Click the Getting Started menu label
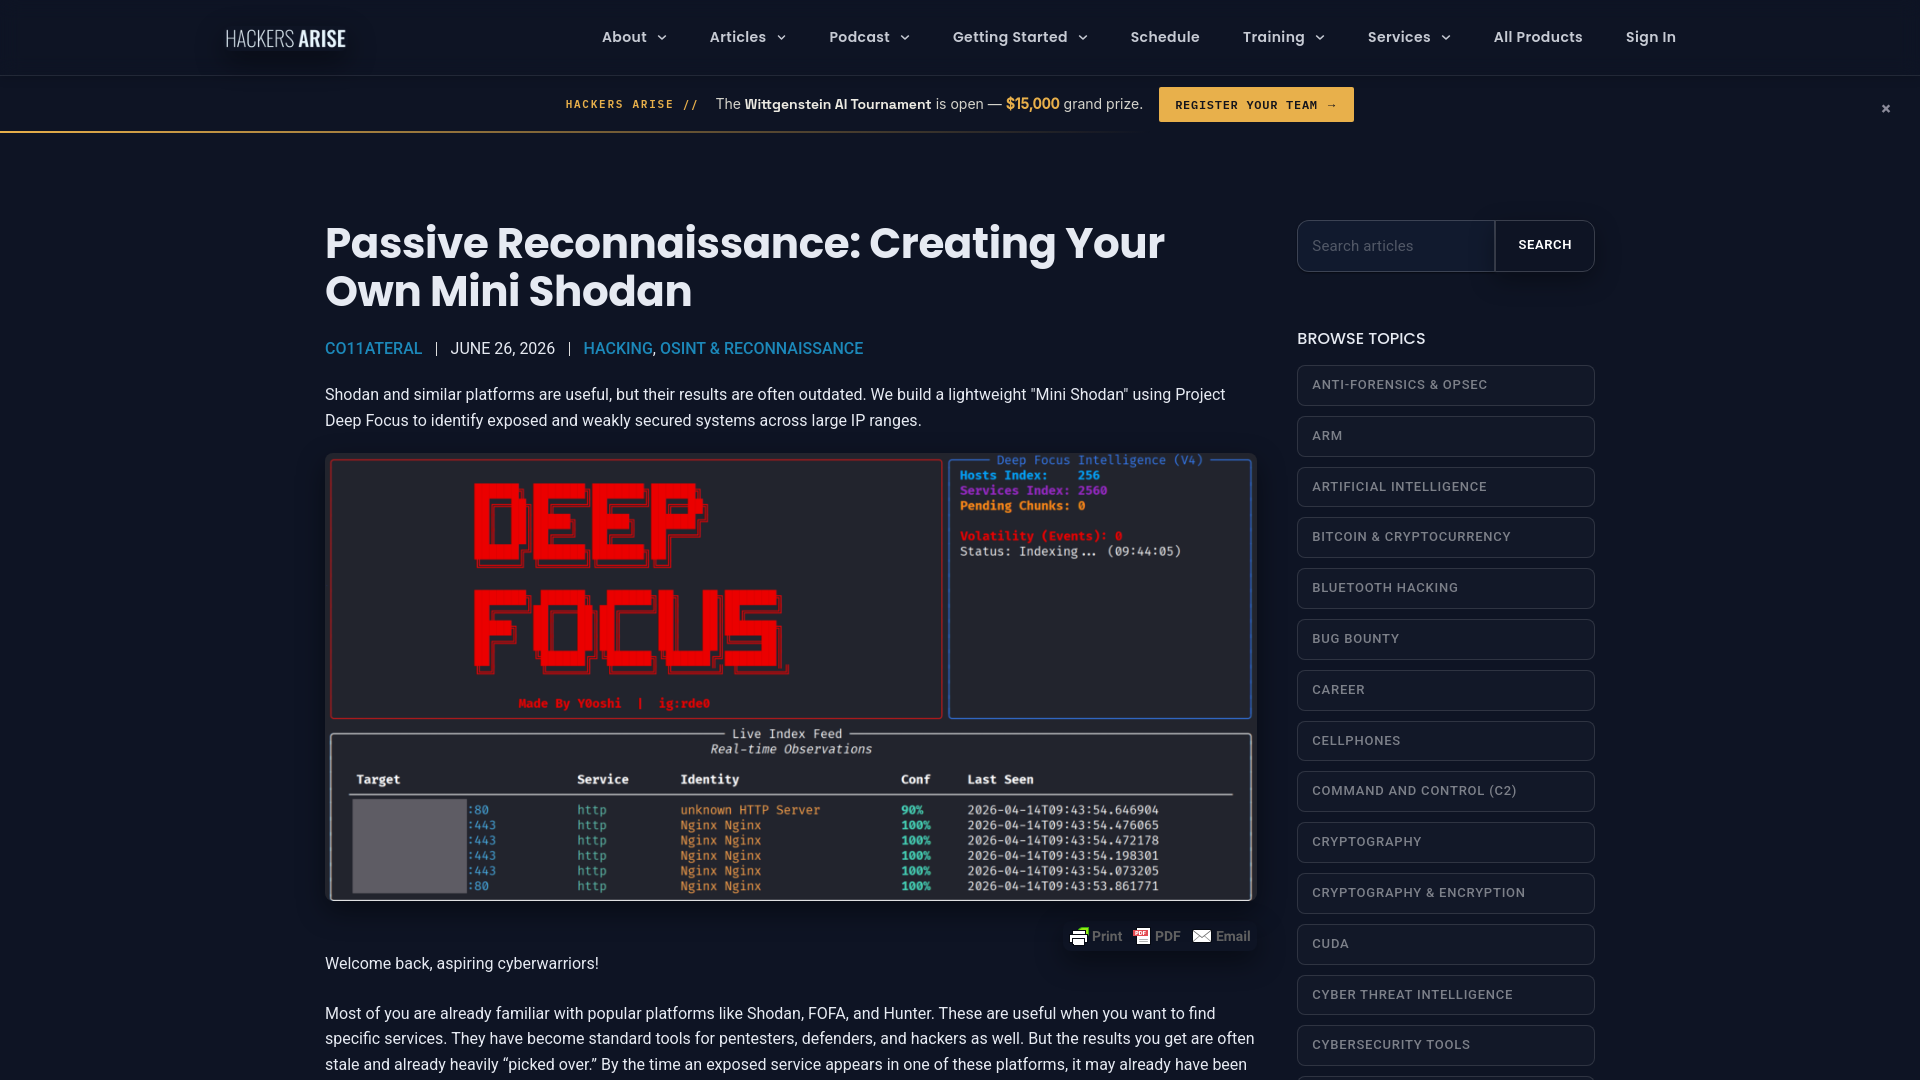Screen dimensions: 1920x1080 pos(1010,37)
